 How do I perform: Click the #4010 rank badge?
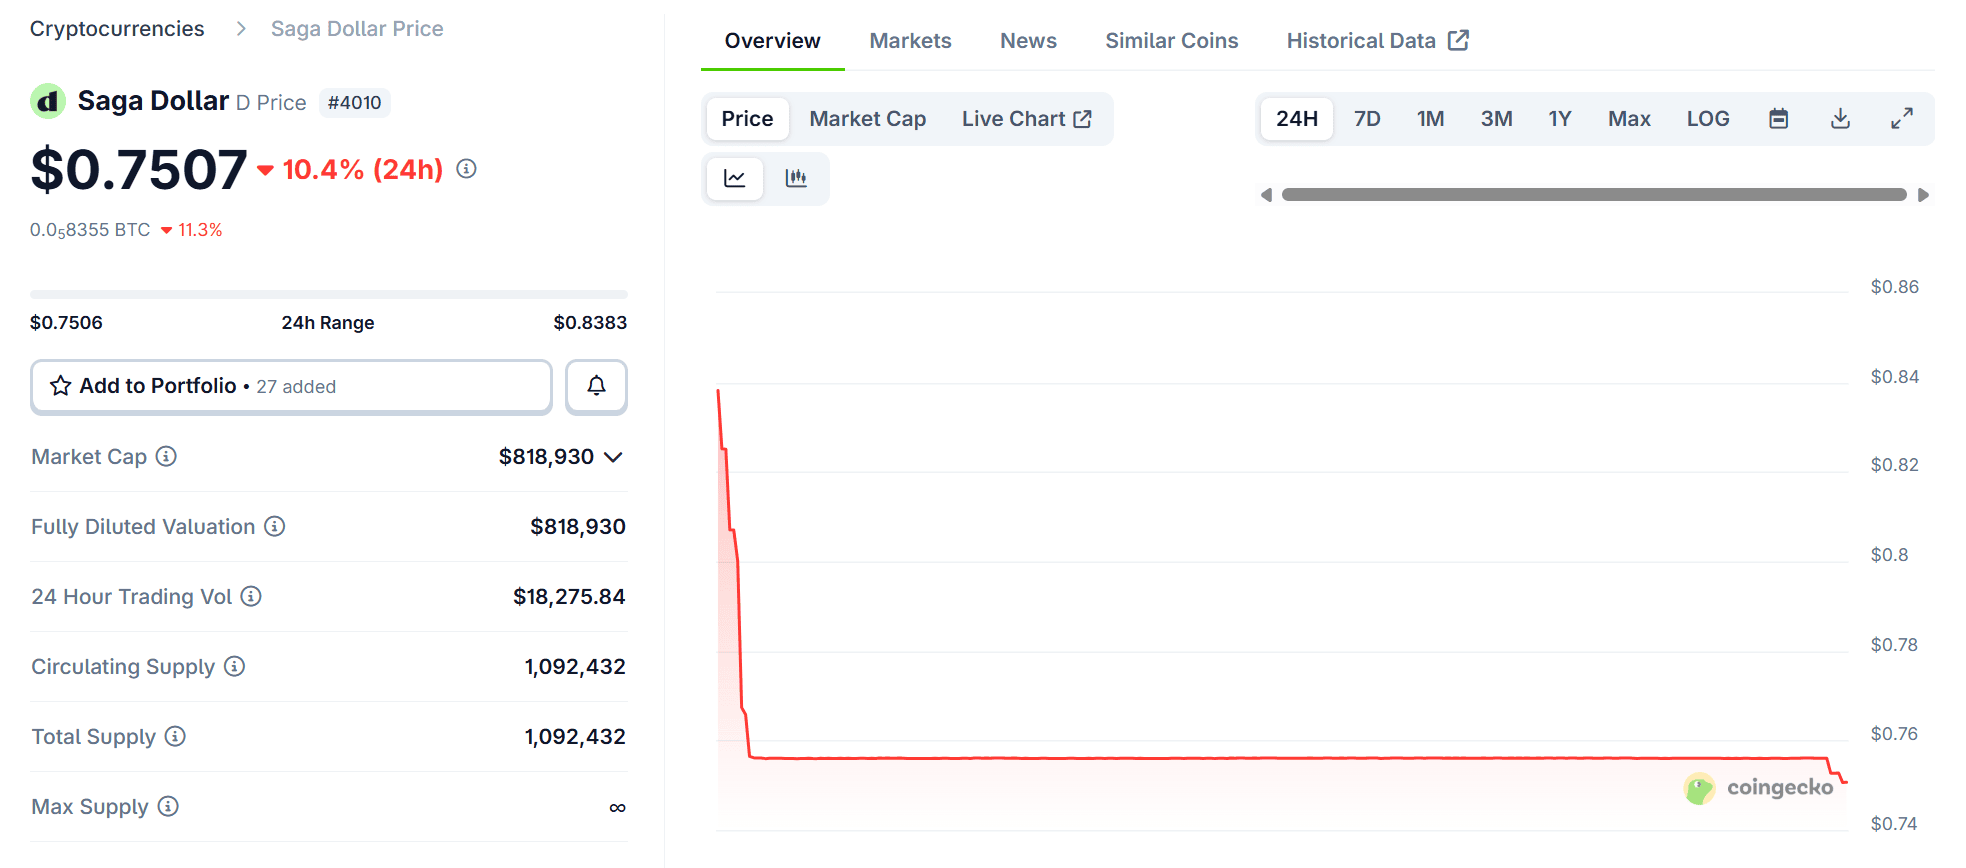click(x=355, y=102)
